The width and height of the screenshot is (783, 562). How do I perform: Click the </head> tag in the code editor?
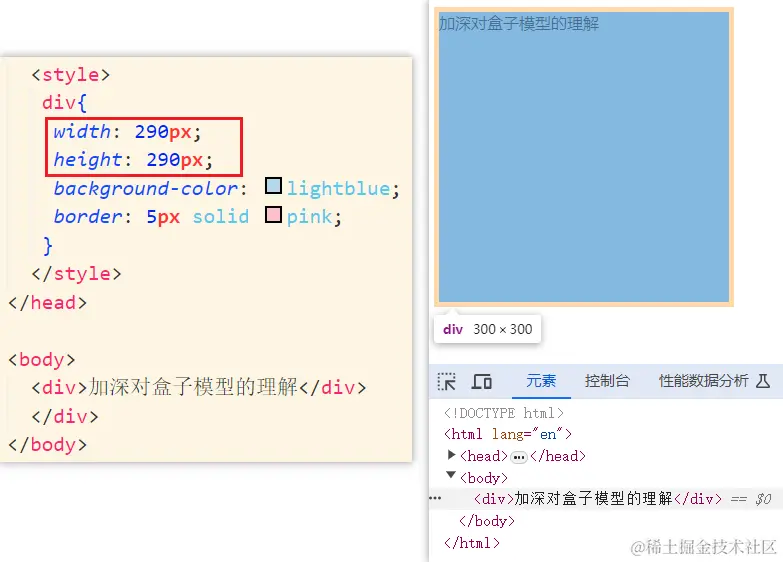(x=48, y=303)
